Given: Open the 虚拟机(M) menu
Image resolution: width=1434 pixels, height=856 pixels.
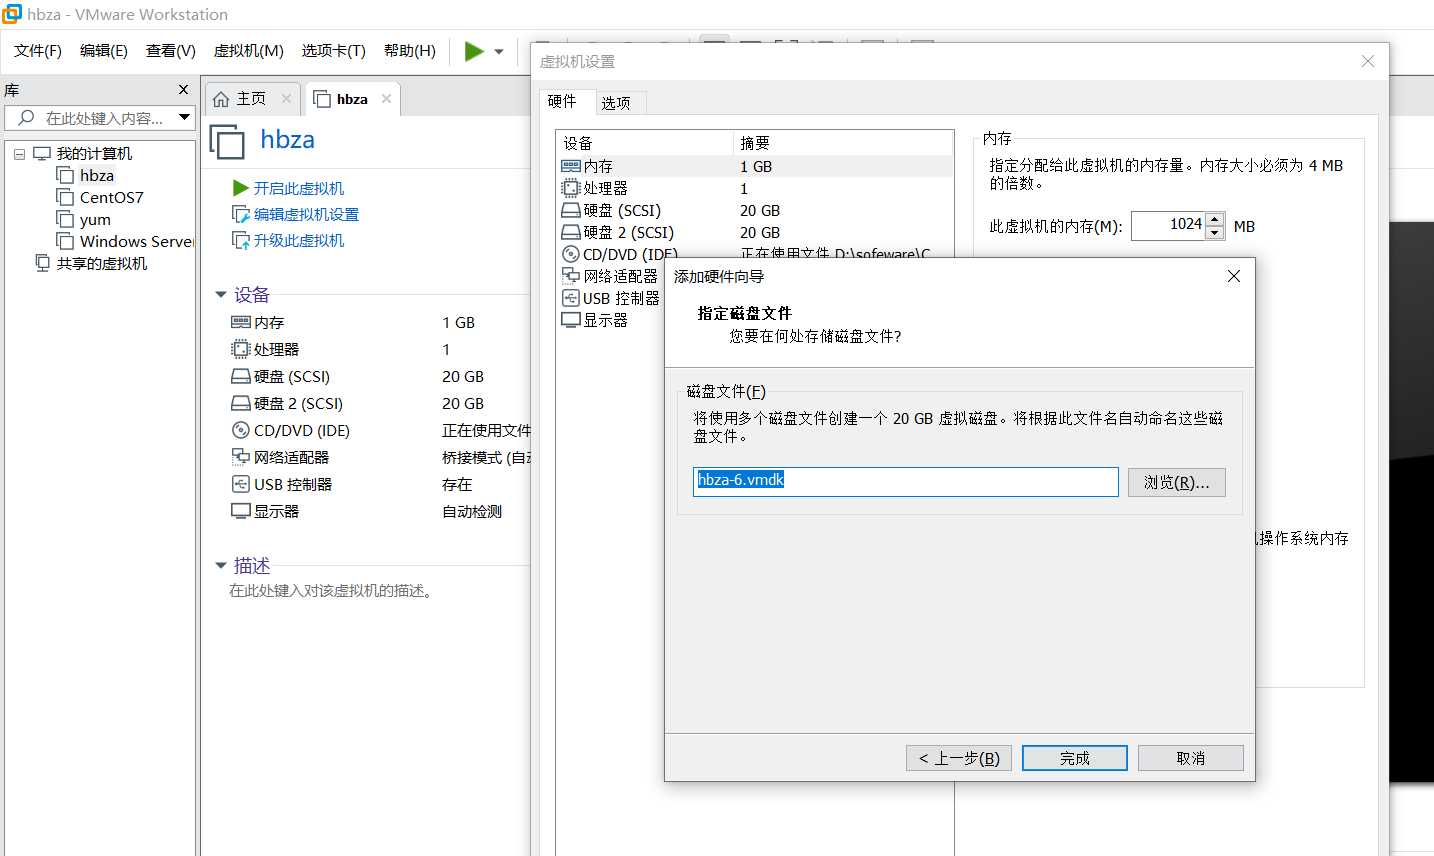Looking at the screenshot, I should [x=249, y=50].
